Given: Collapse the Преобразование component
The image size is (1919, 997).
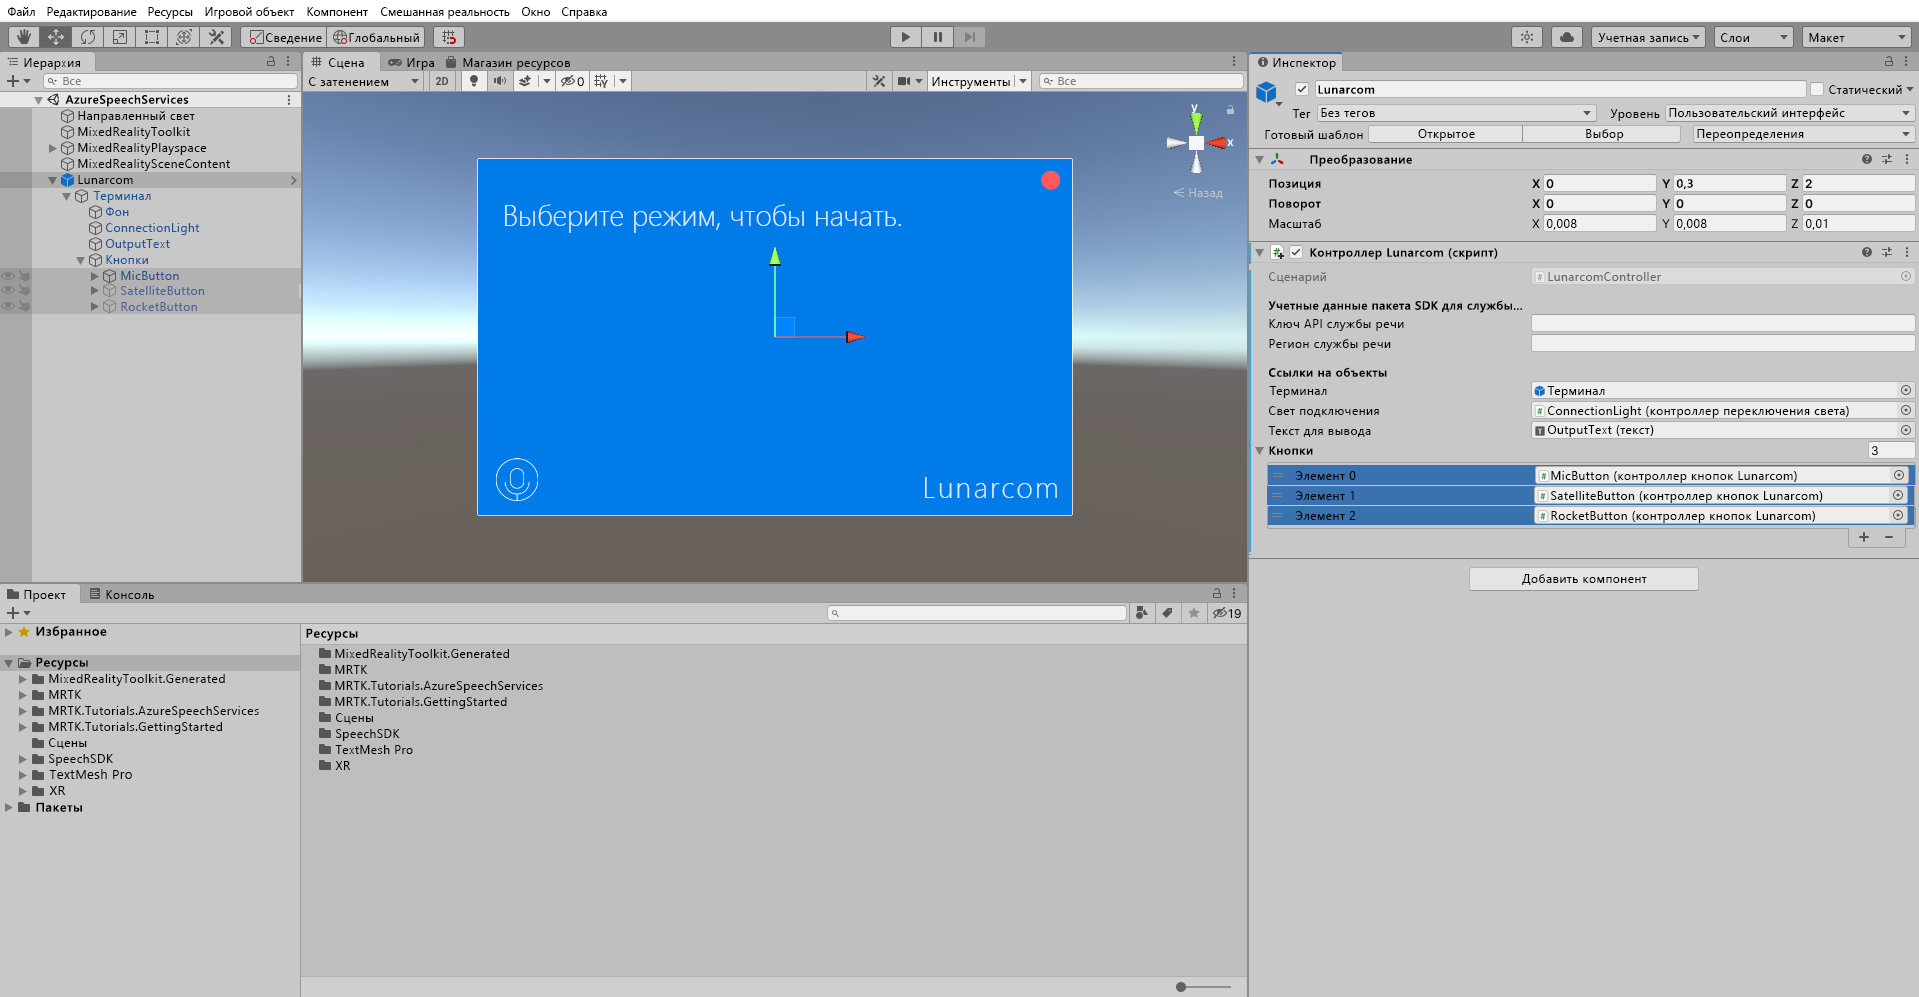Looking at the screenshot, I should click(x=1259, y=159).
